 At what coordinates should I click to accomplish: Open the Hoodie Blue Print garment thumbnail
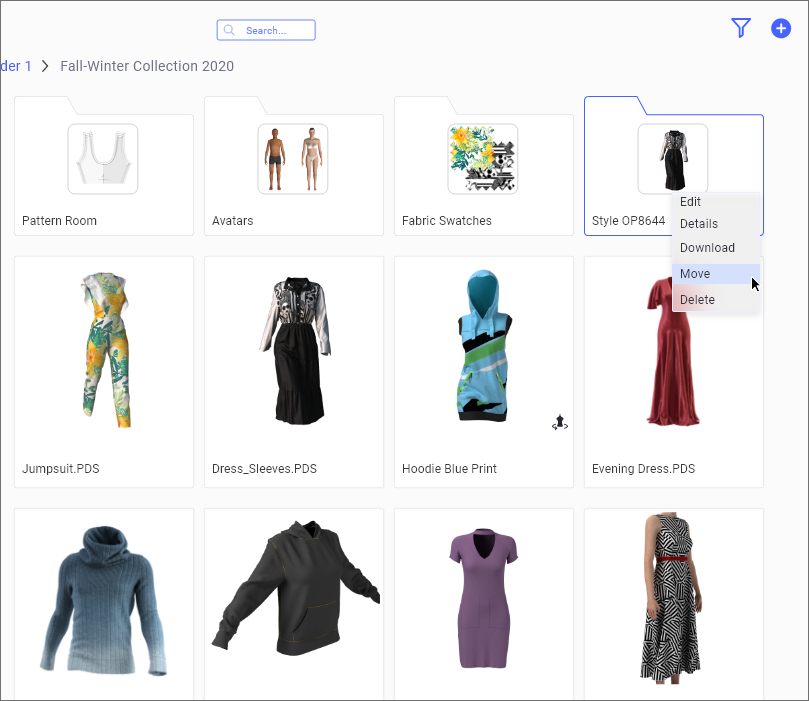(x=484, y=347)
